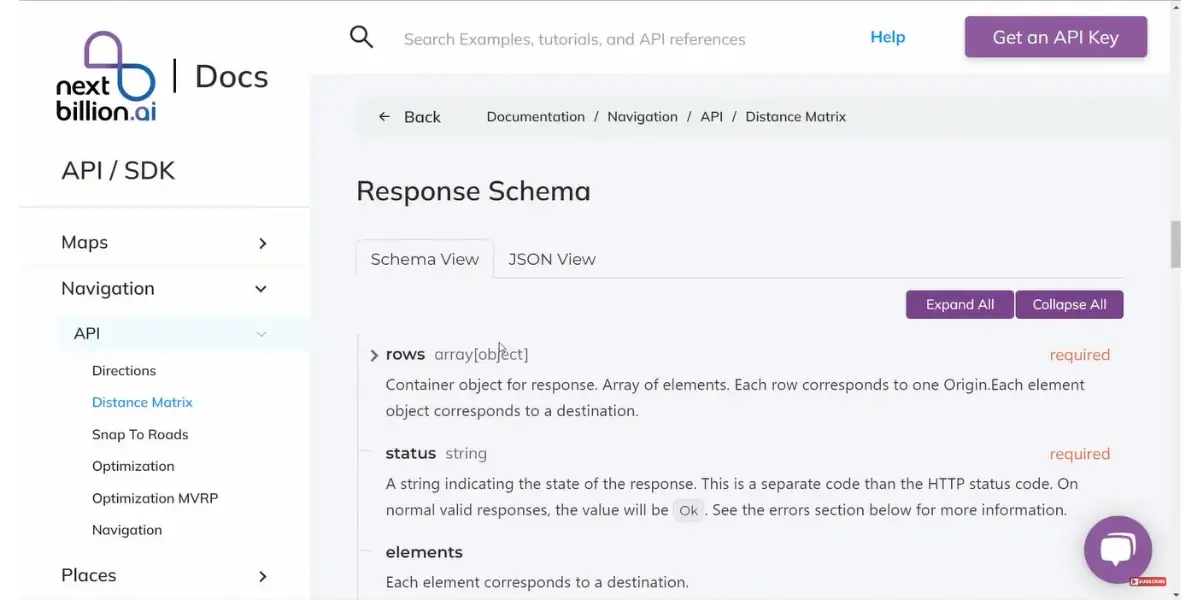Click the Get an API Key button
The width and height of the screenshot is (1200, 600).
1056,37
